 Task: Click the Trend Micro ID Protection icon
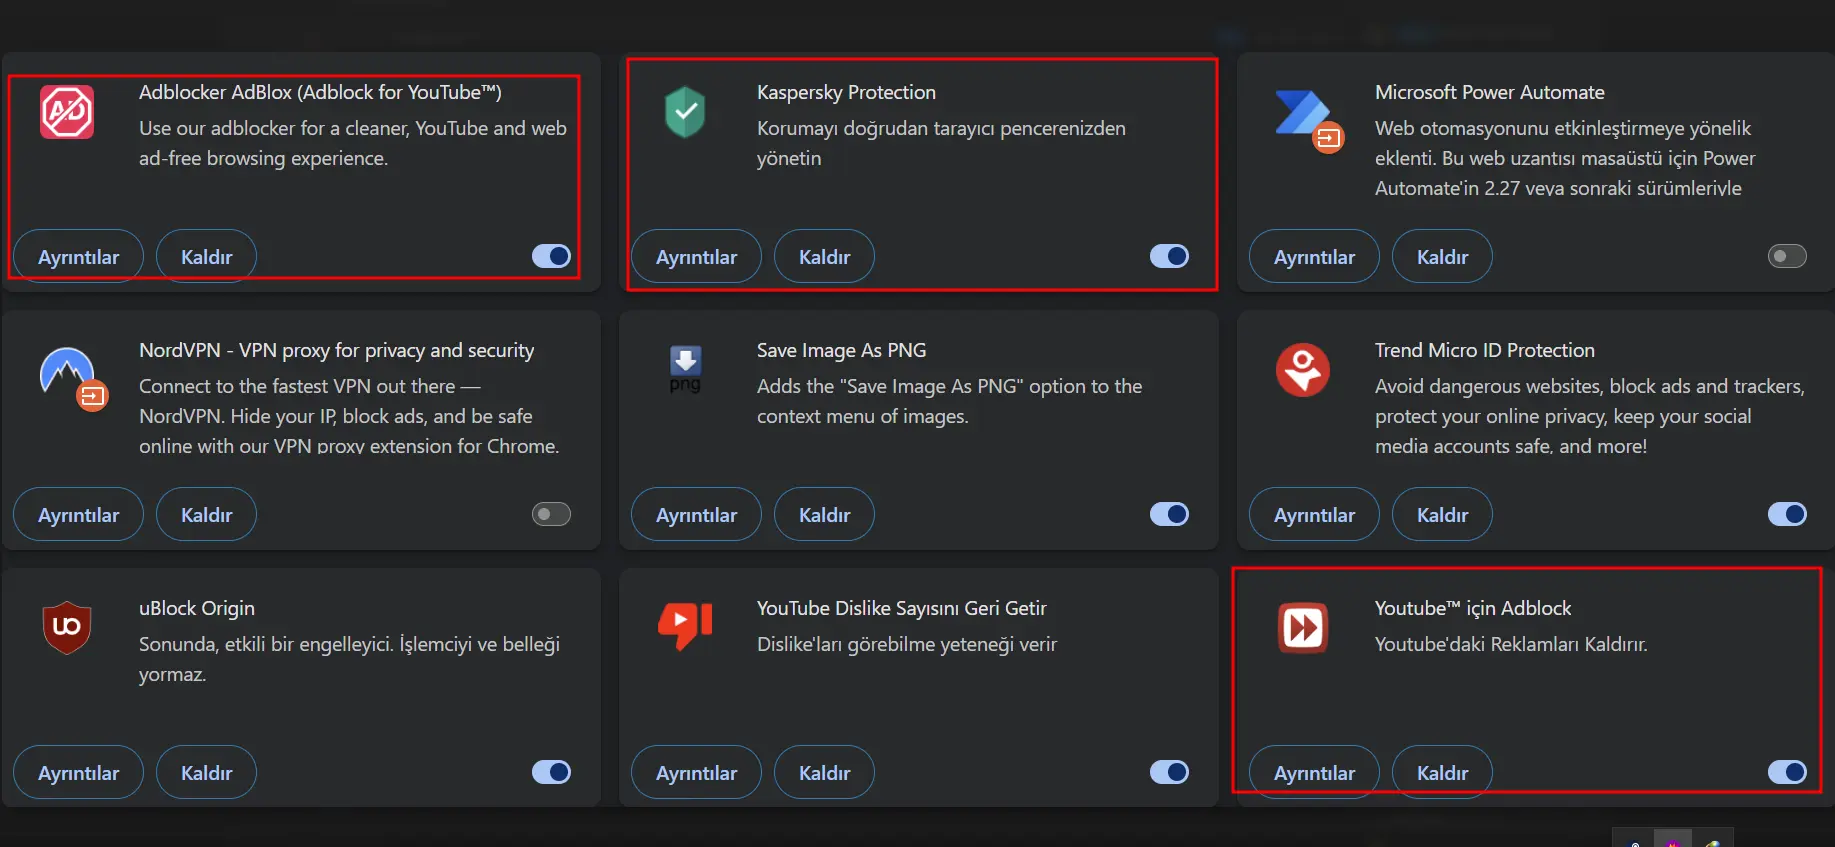pos(1303,370)
